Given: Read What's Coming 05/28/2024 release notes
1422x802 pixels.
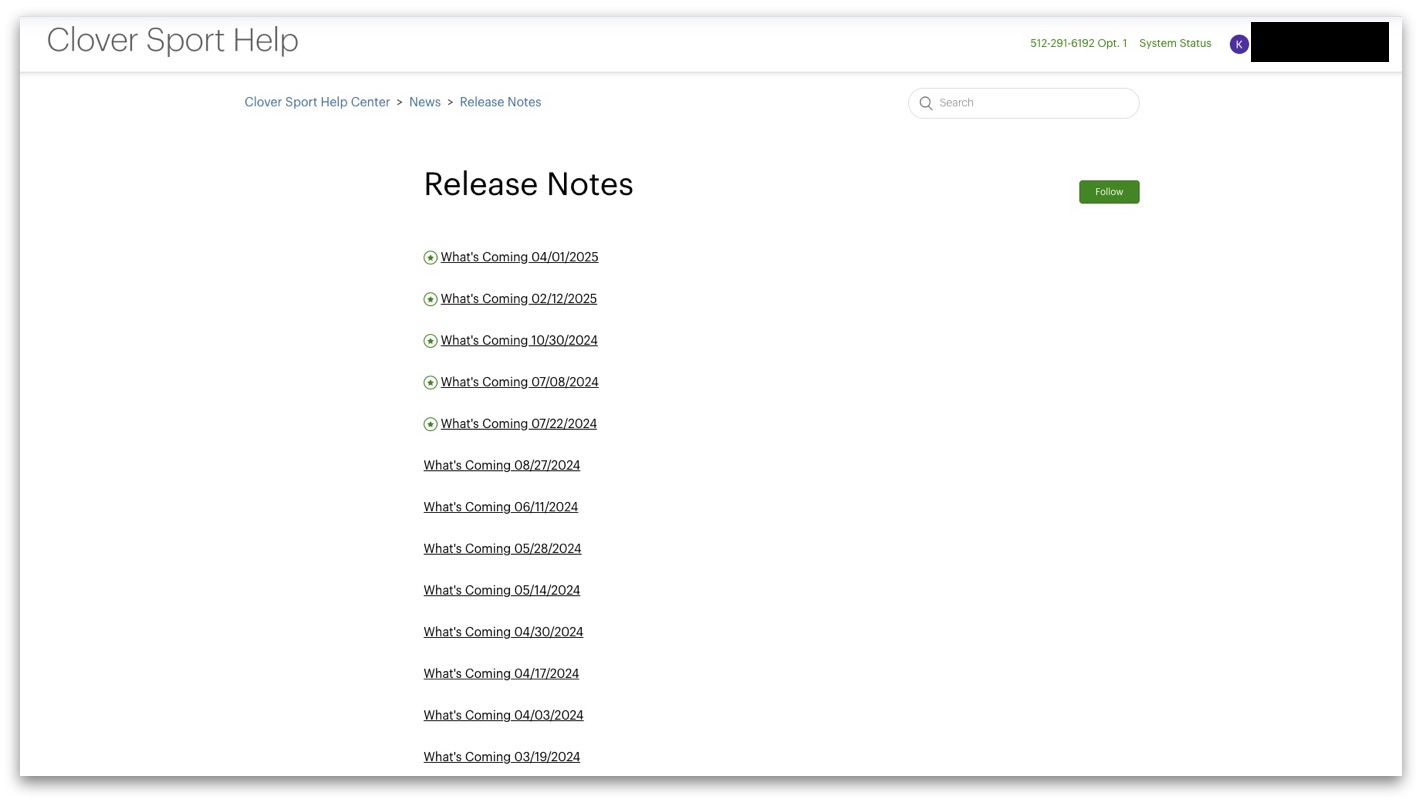Looking at the screenshot, I should [502, 549].
